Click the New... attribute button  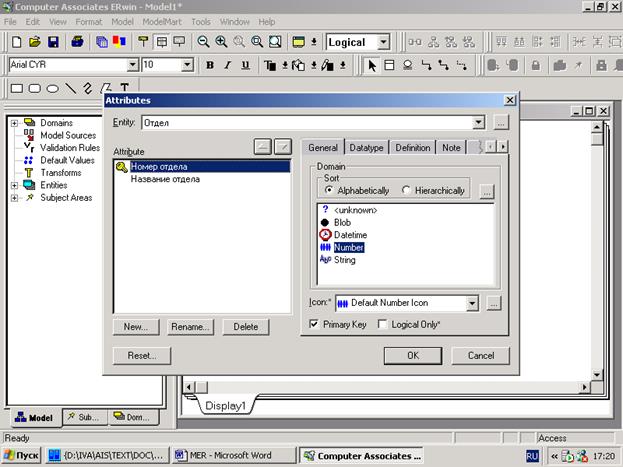click(135, 327)
